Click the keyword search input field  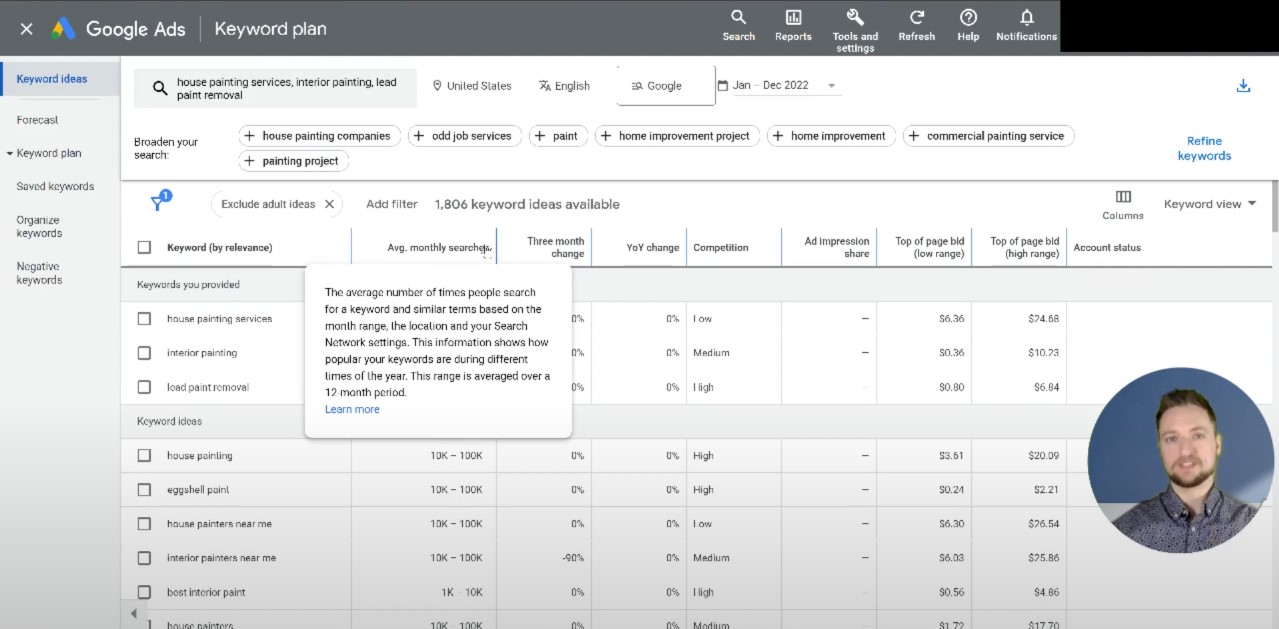click(288, 88)
